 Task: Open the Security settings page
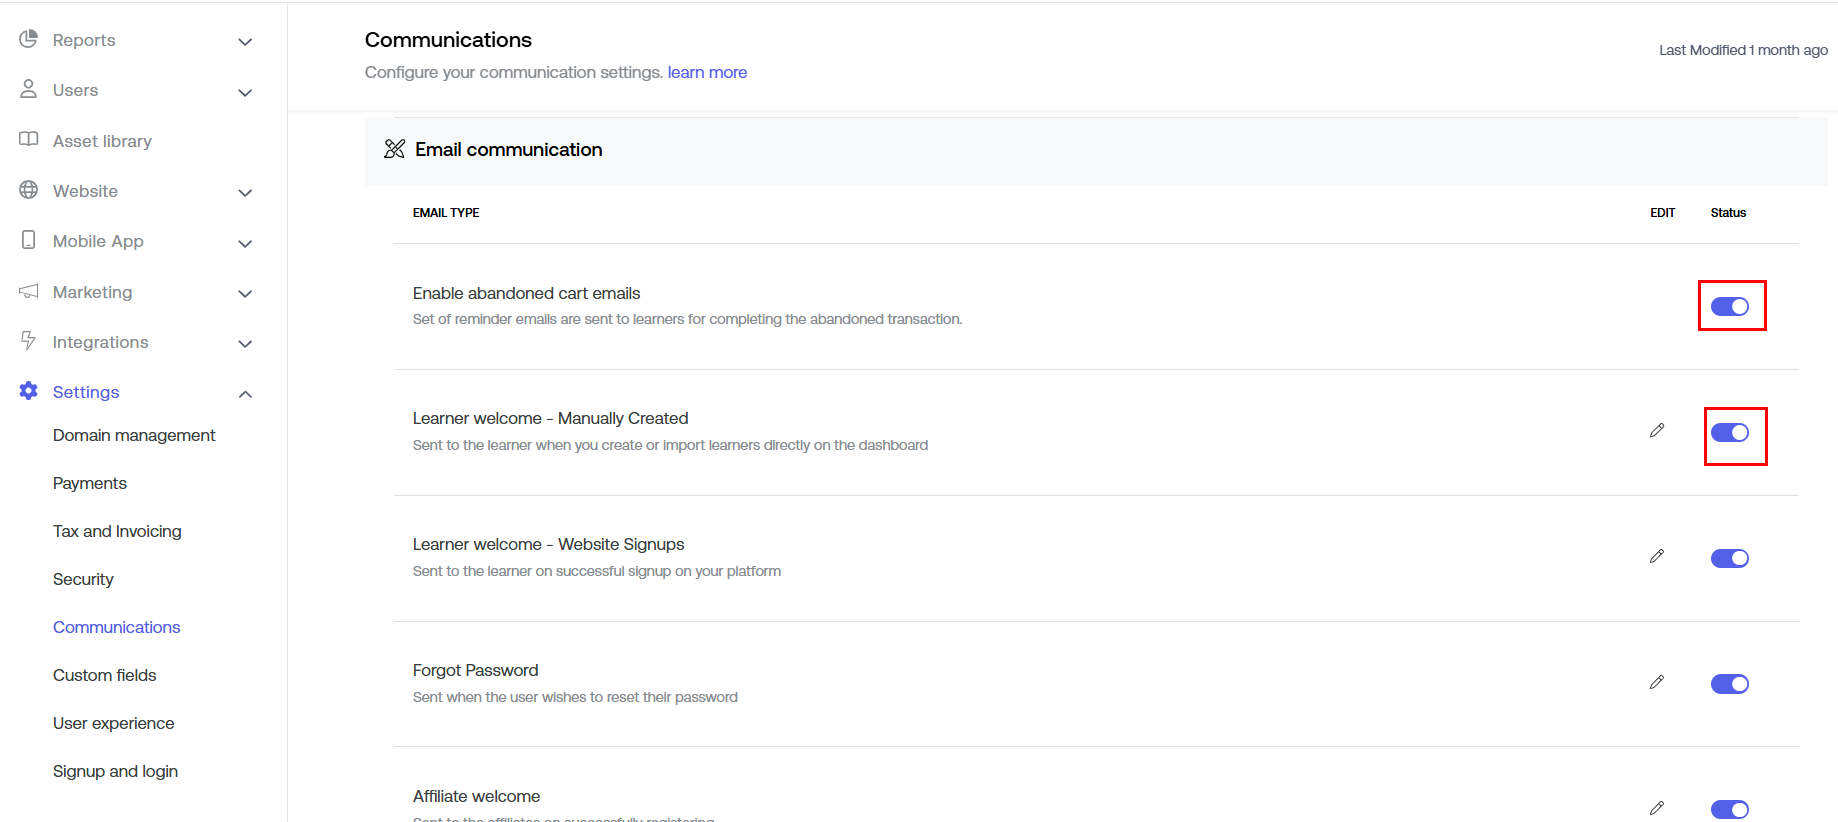(x=83, y=579)
